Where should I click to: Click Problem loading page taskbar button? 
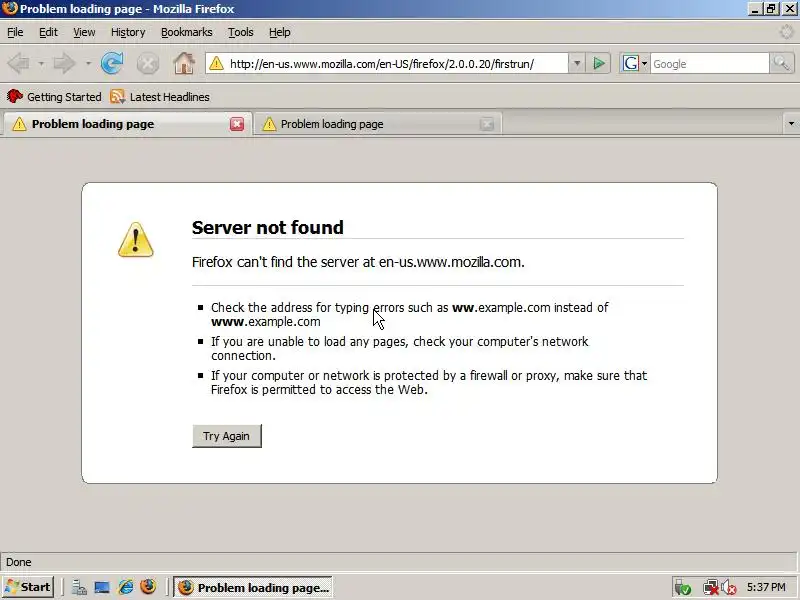pyautogui.click(x=254, y=588)
